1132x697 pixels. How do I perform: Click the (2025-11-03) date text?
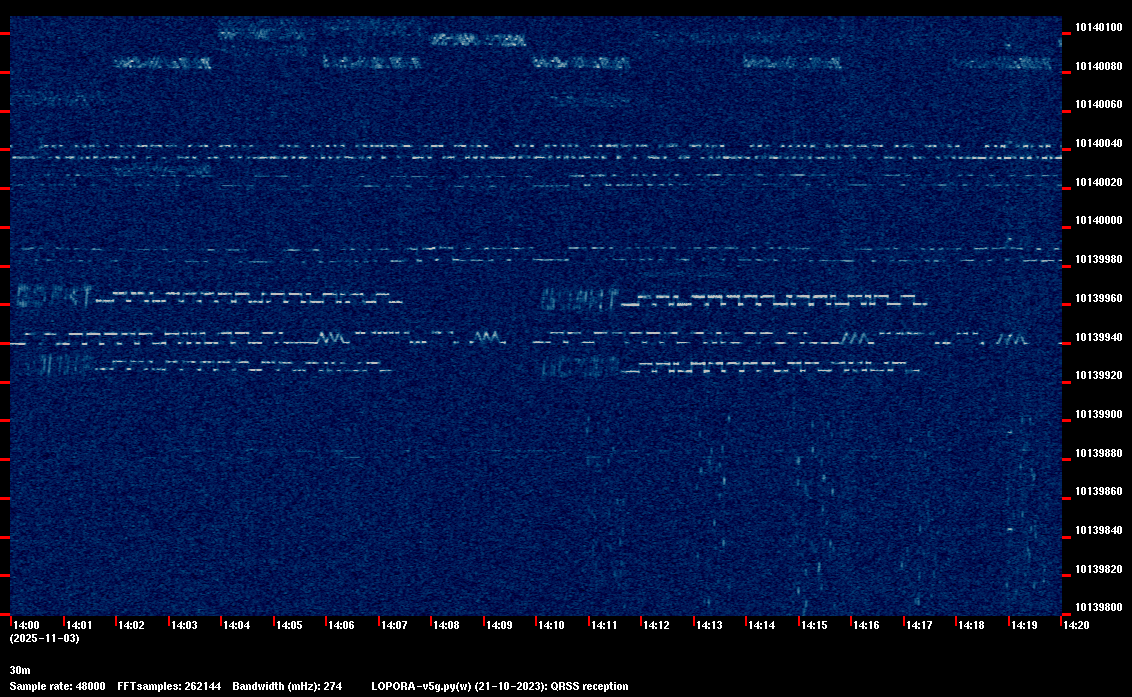pyautogui.click(x=45, y=638)
